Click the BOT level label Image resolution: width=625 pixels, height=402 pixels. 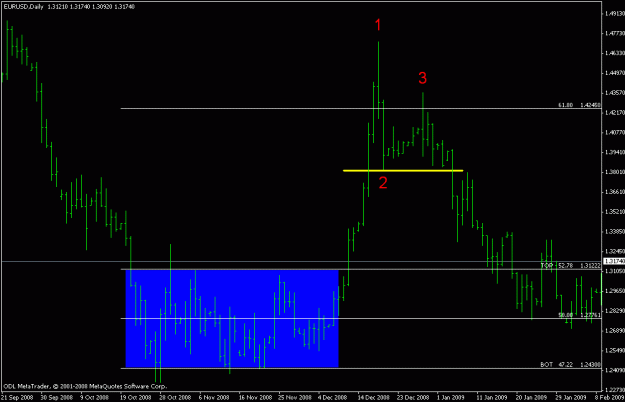tap(546, 365)
